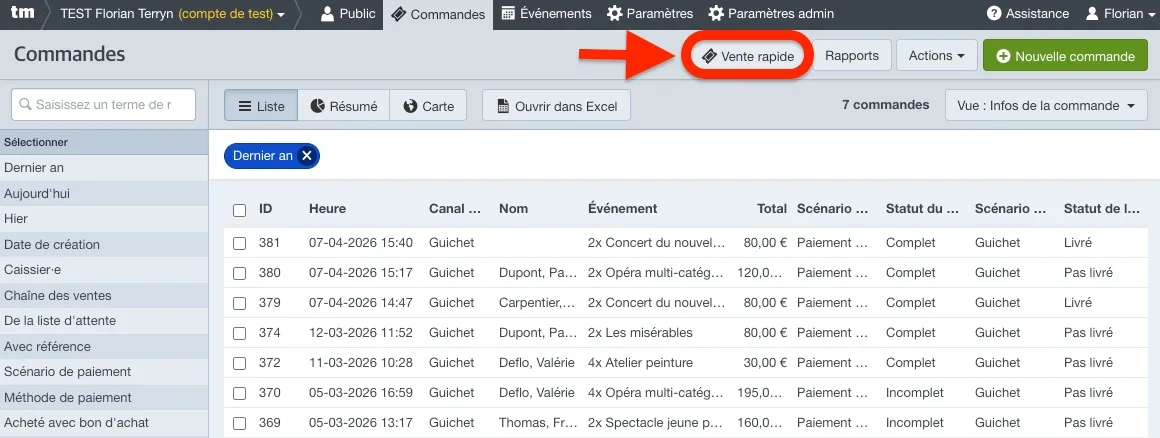The width and height of the screenshot is (1160, 438).
Task: Click the Paramètres admin gear icon
Action: click(x=715, y=14)
